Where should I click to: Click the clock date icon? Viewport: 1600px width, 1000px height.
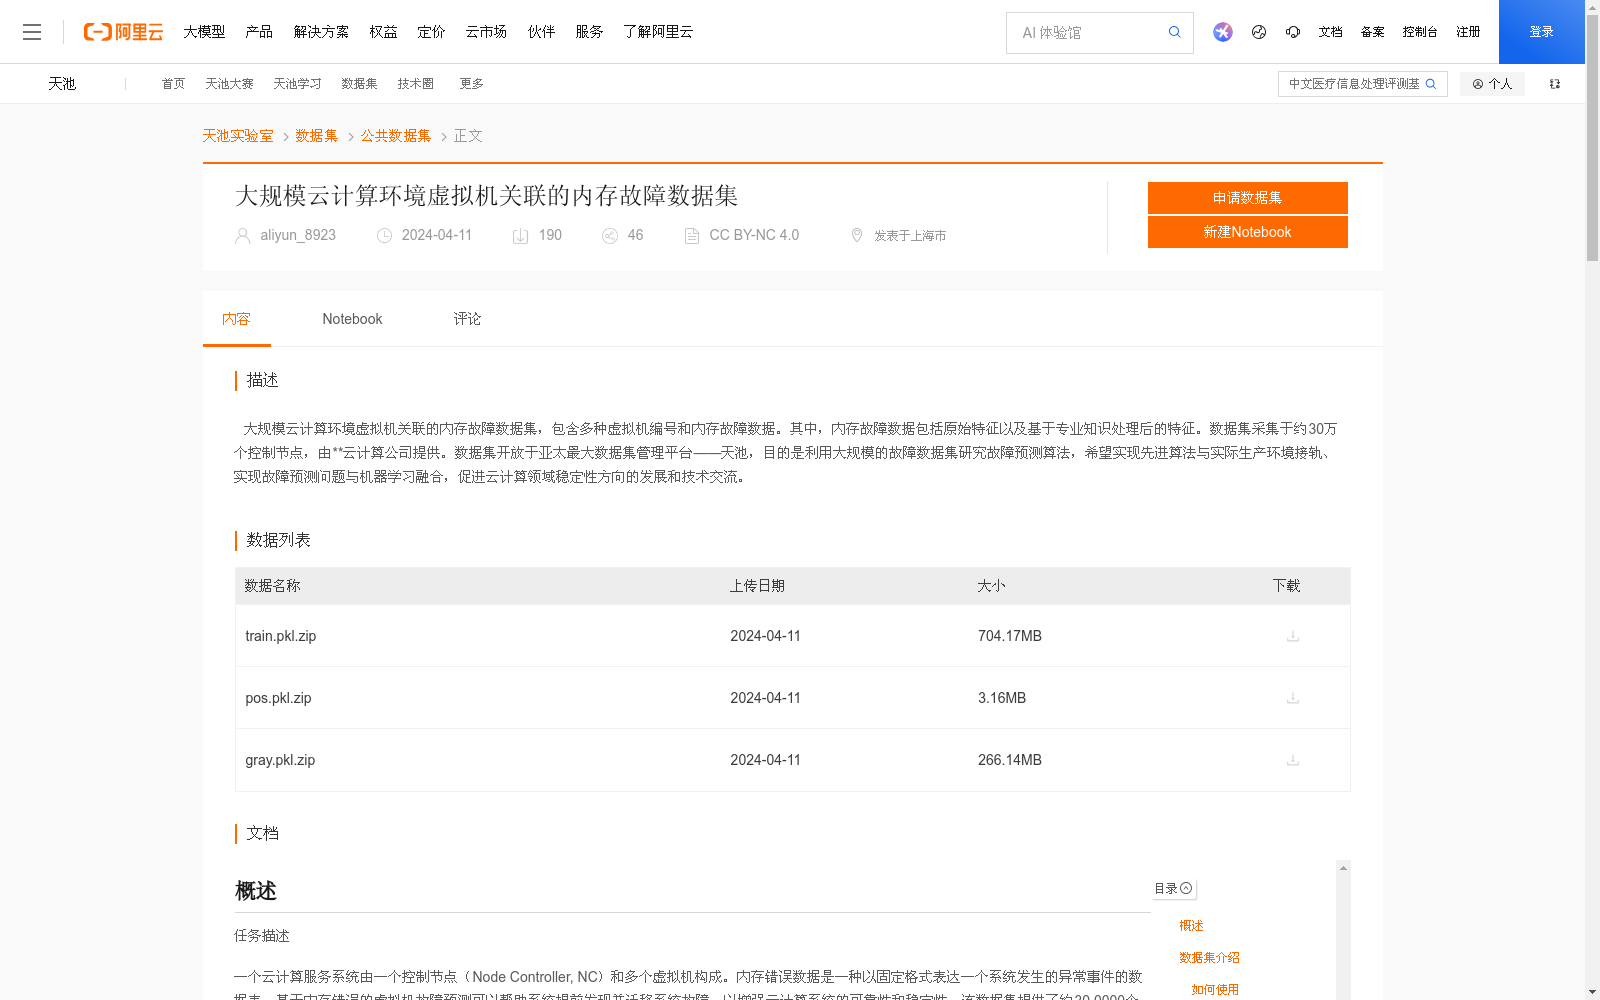tap(384, 236)
